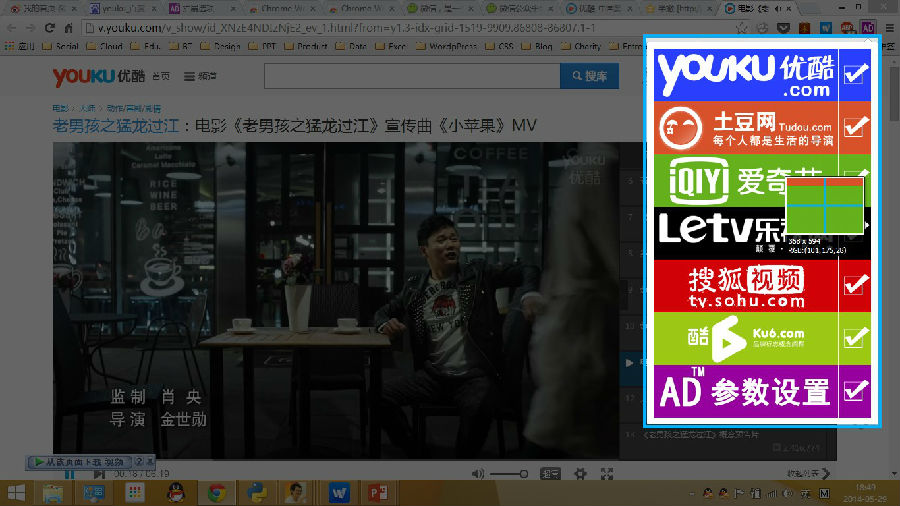Enter fullscreen video mode

607,473
